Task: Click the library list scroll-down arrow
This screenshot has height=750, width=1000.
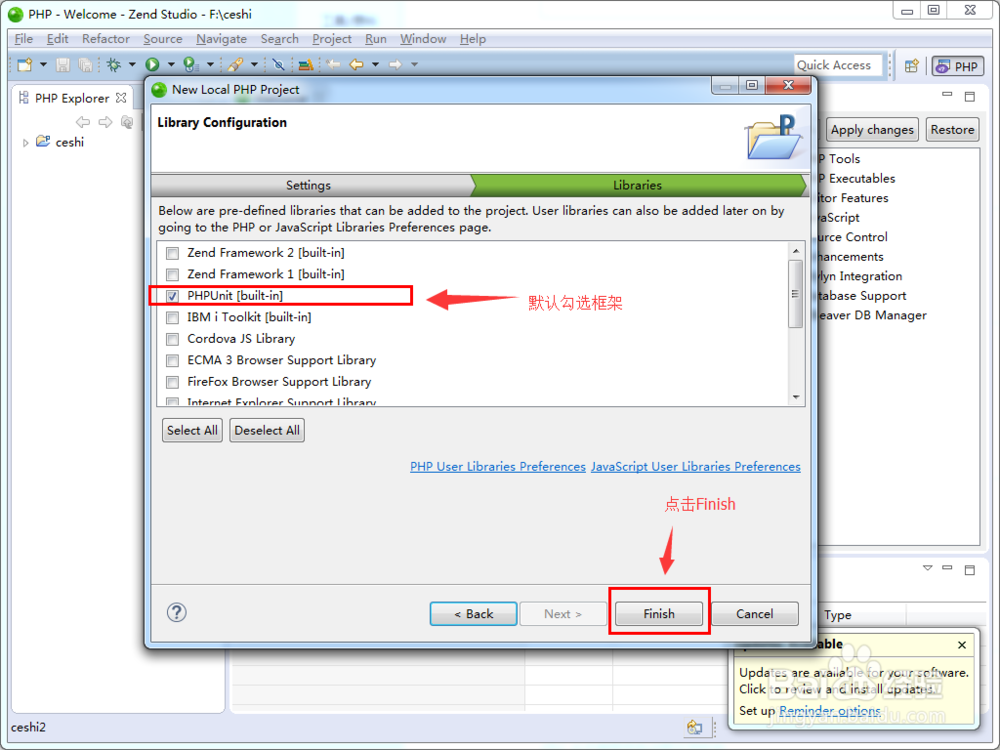Action: pyautogui.click(x=795, y=397)
